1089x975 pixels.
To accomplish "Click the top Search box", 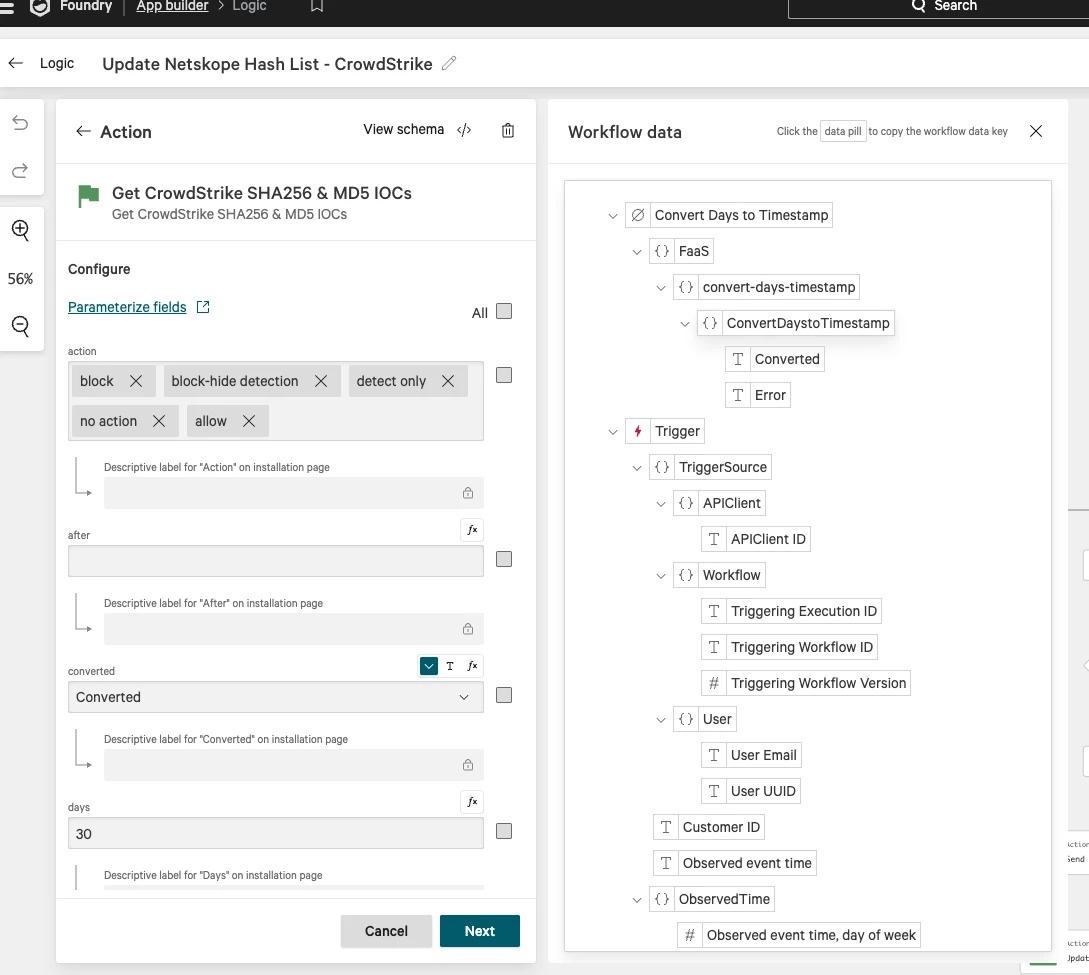I will 939,7.
